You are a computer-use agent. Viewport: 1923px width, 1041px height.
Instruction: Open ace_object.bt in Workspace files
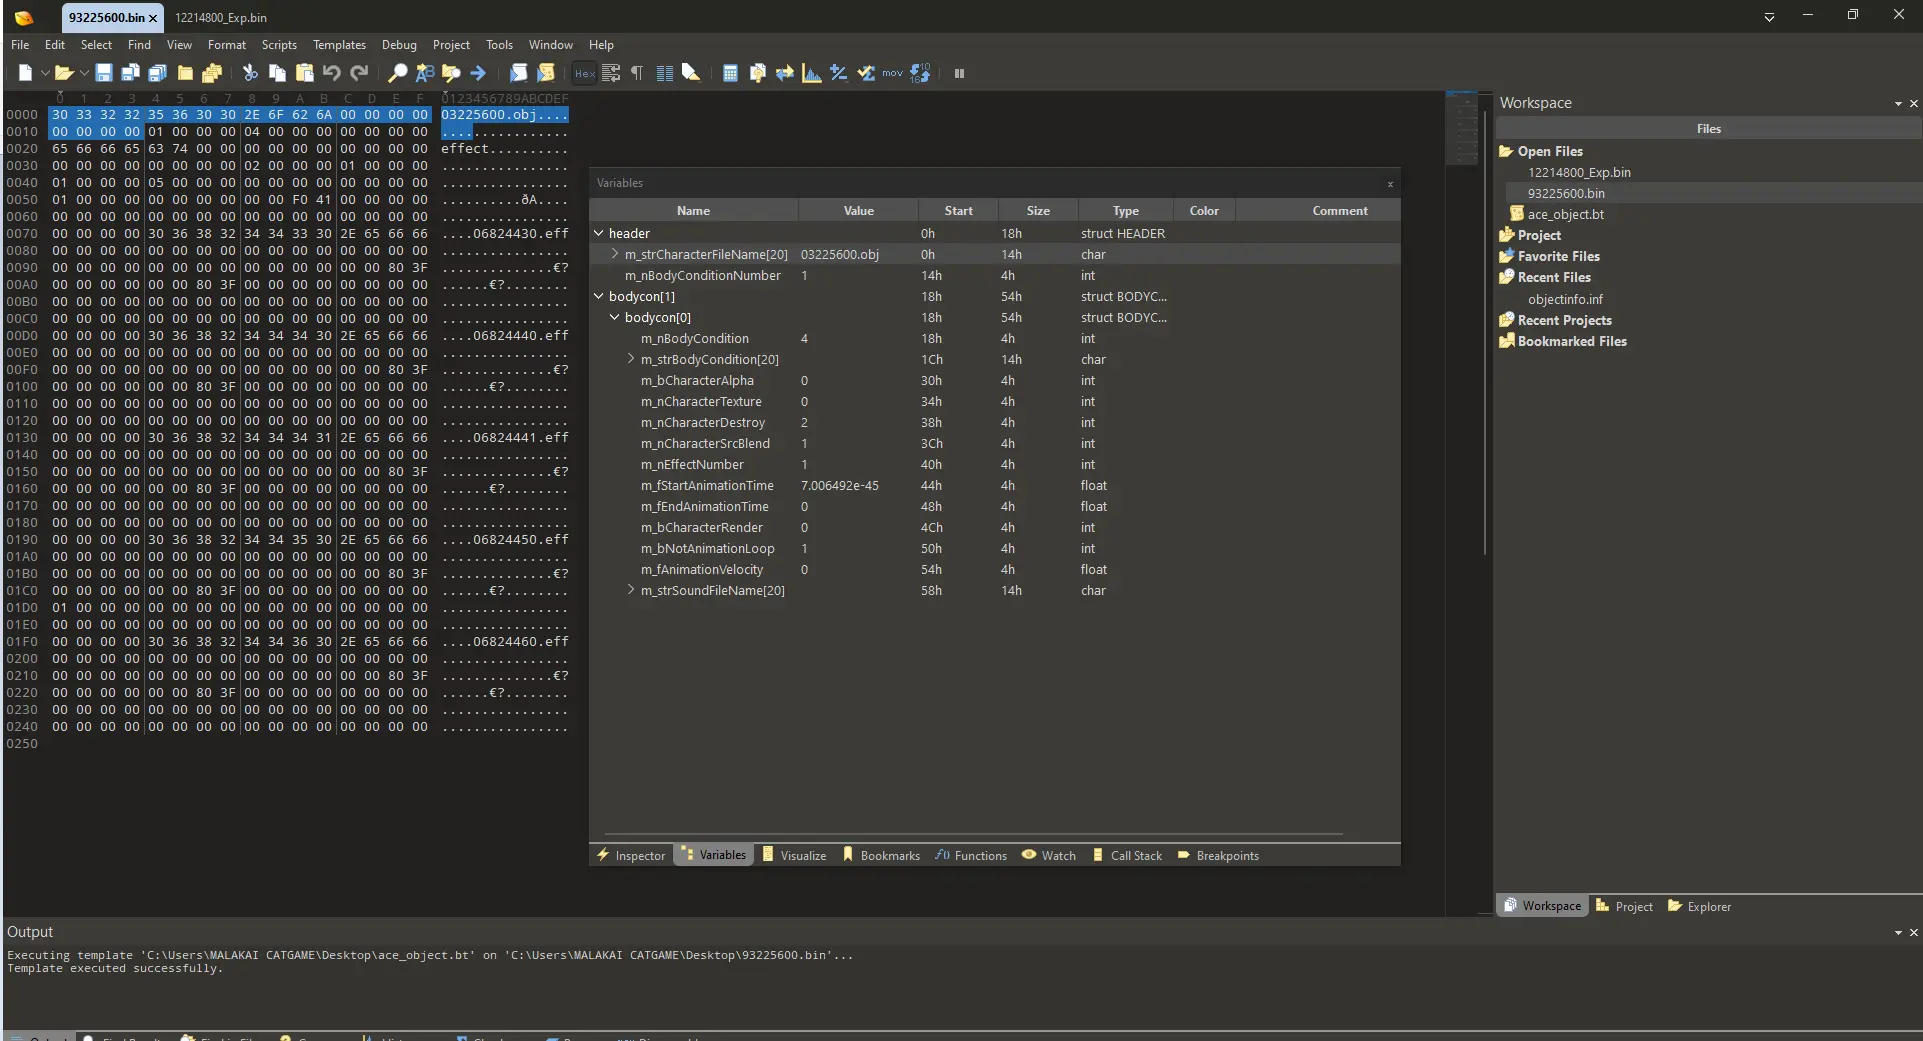coord(1565,214)
